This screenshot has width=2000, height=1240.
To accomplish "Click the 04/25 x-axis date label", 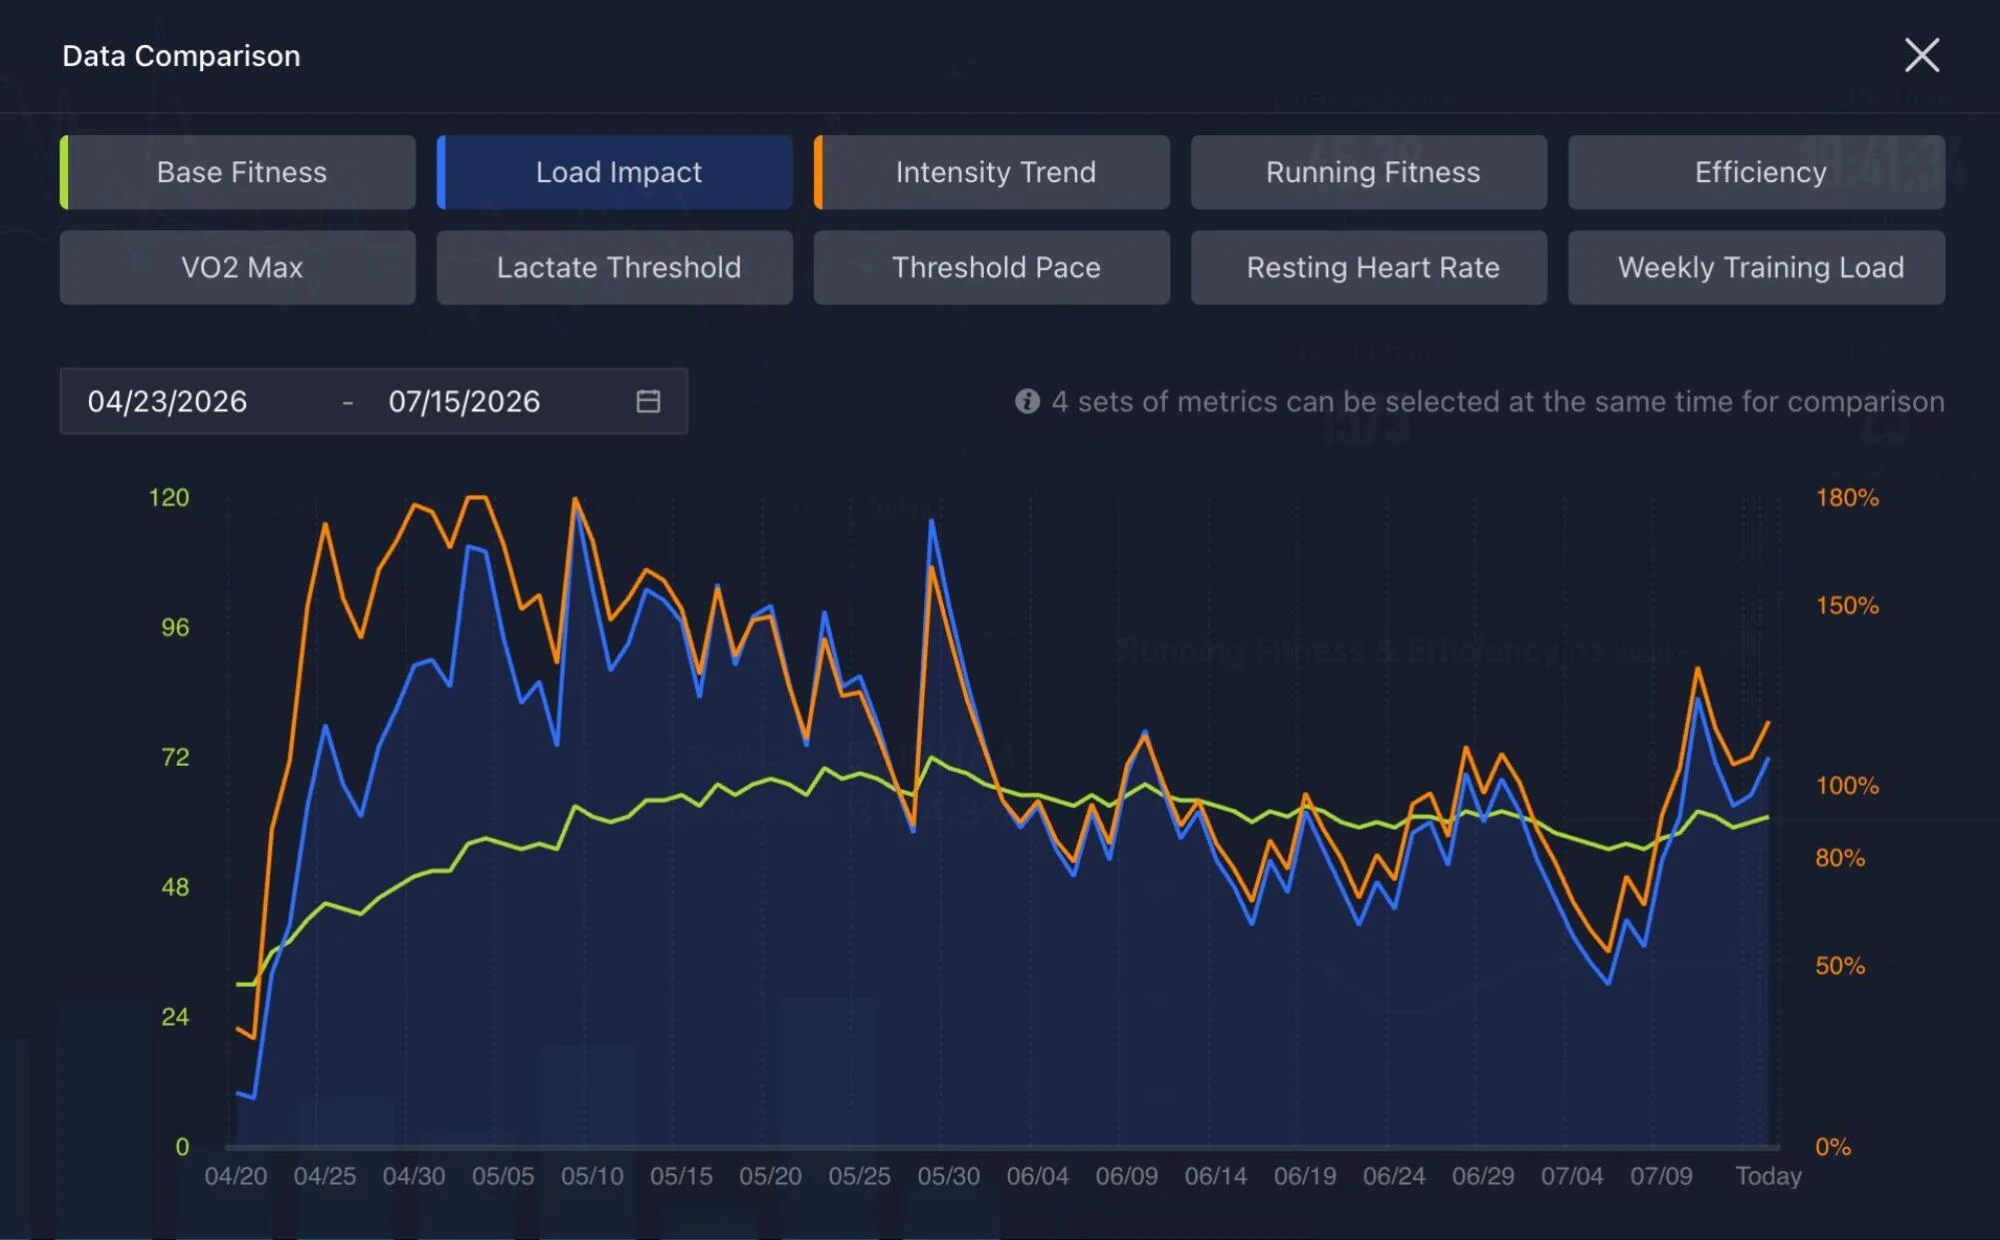I will pos(325,1176).
